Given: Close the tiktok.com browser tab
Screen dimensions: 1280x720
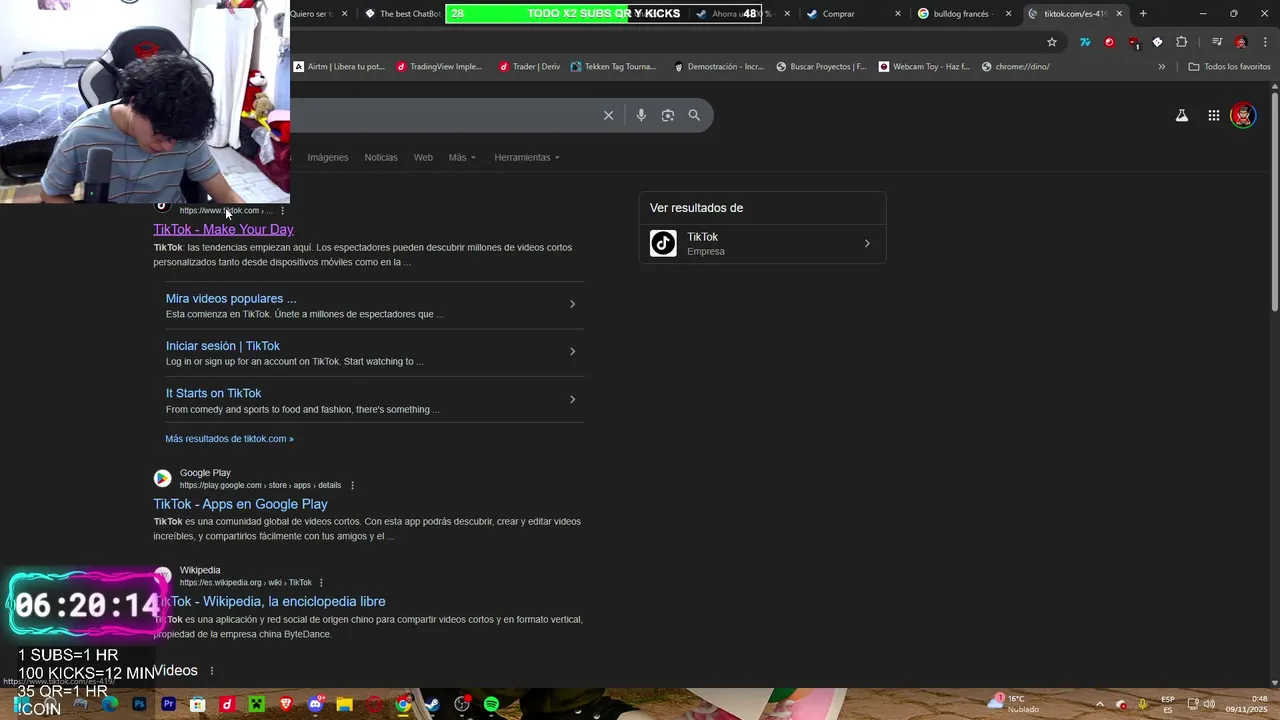Looking at the screenshot, I should coord(1119,14).
